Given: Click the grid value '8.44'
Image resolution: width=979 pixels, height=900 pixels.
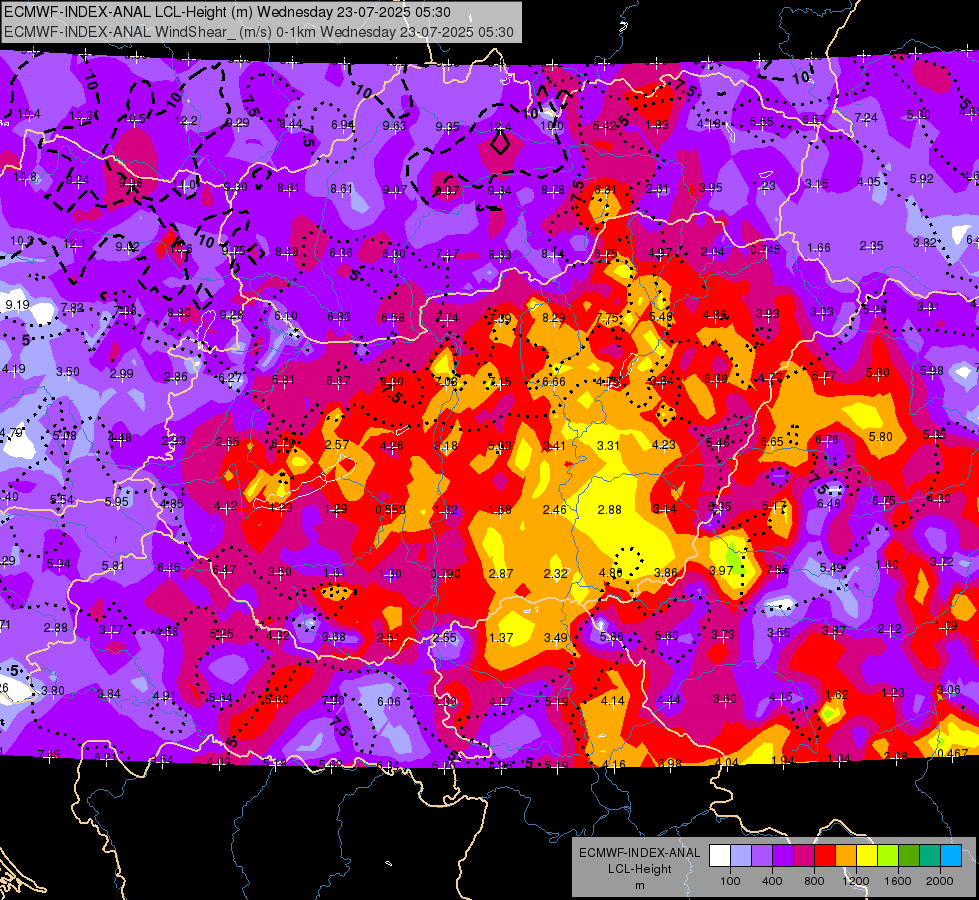Looking at the screenshot, I should pyautogui.click(x=290, y=124).
